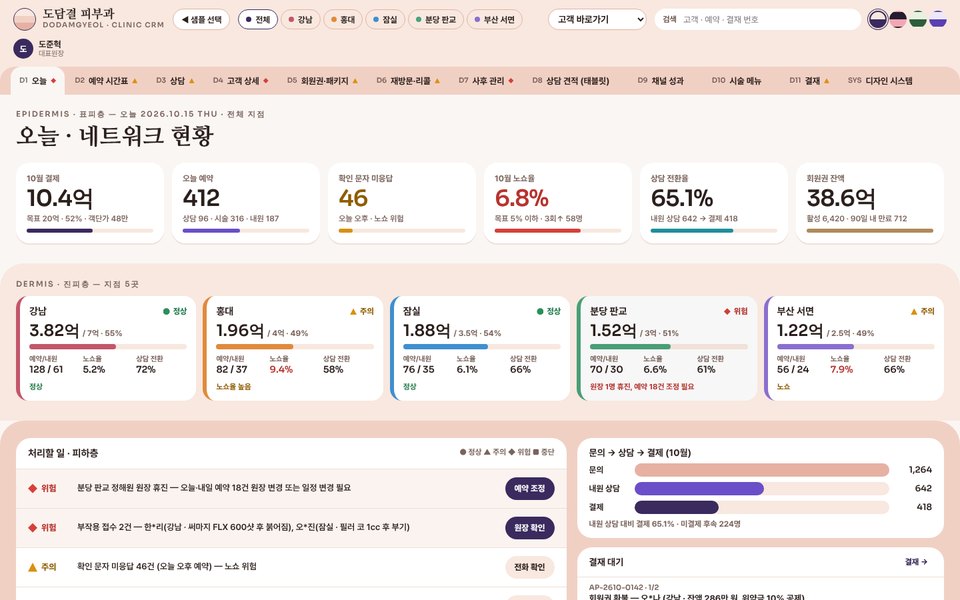Click the 처리할 일 · 피하층 heading
Image resolution: width=960 pixels, height=600 pixels.
pos(63,453)
